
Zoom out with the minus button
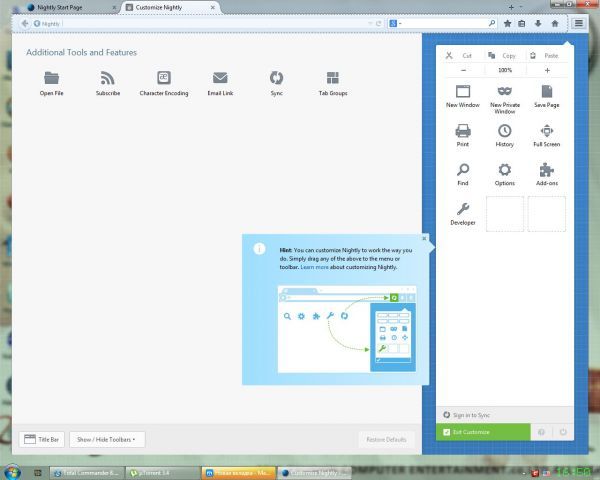[463, 70]
